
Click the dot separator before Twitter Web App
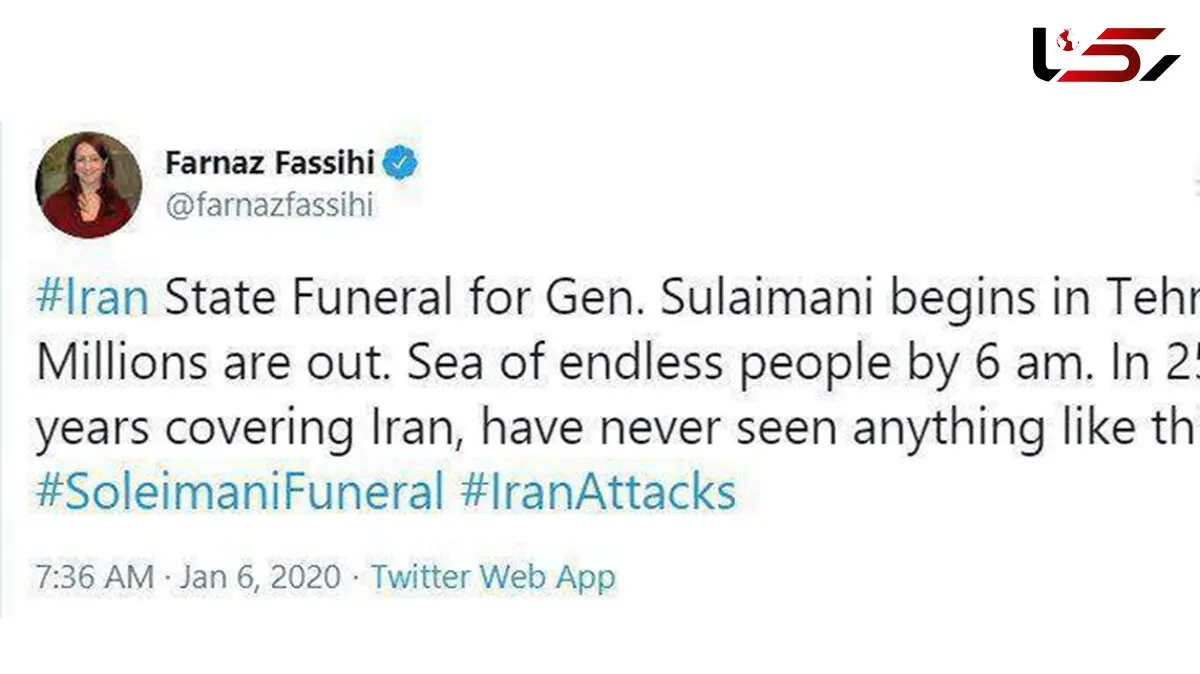point(355,578)
